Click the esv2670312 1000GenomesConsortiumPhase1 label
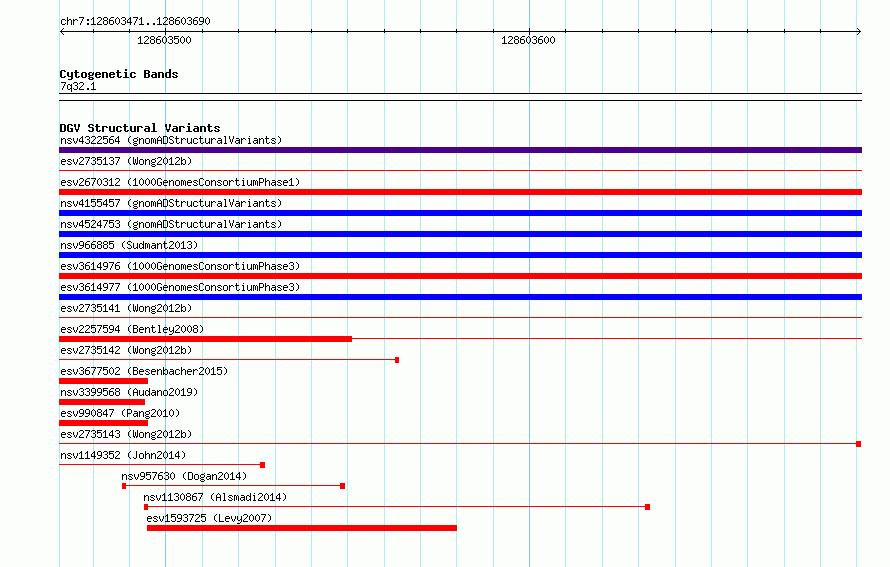890x567 pixels. (180, 182)
